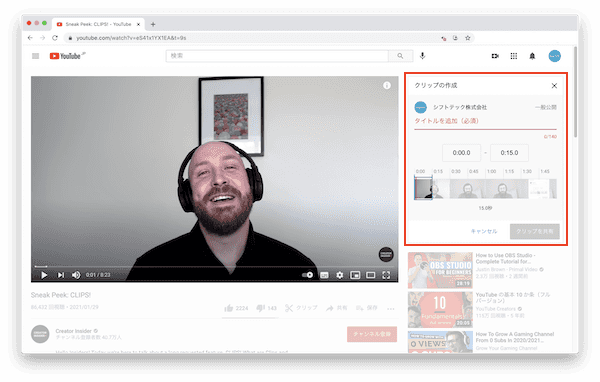Bookmark this page with star icon

click(468, 38)
